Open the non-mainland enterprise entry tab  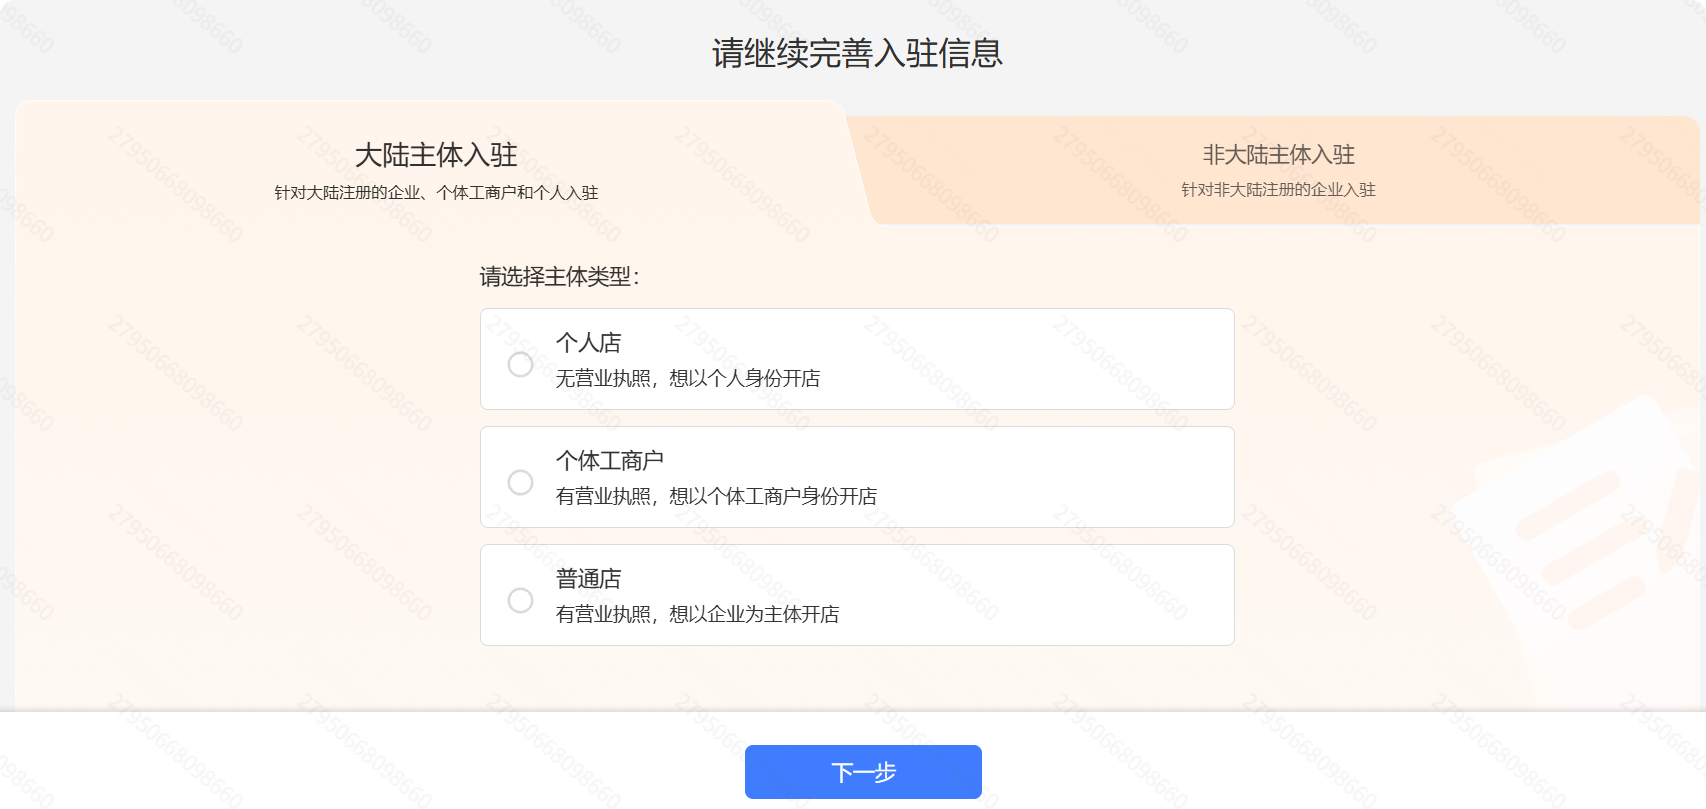(1276, 168)
